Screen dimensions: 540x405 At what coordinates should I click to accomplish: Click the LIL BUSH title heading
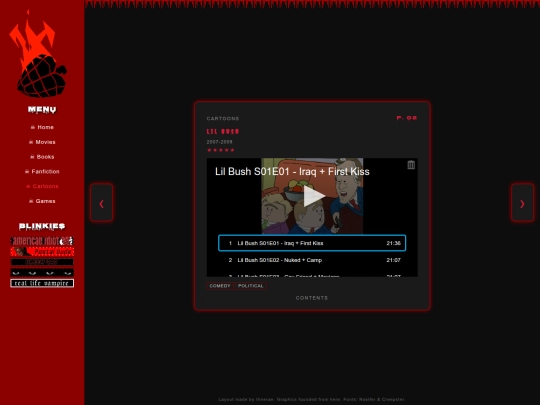(223, 132)
